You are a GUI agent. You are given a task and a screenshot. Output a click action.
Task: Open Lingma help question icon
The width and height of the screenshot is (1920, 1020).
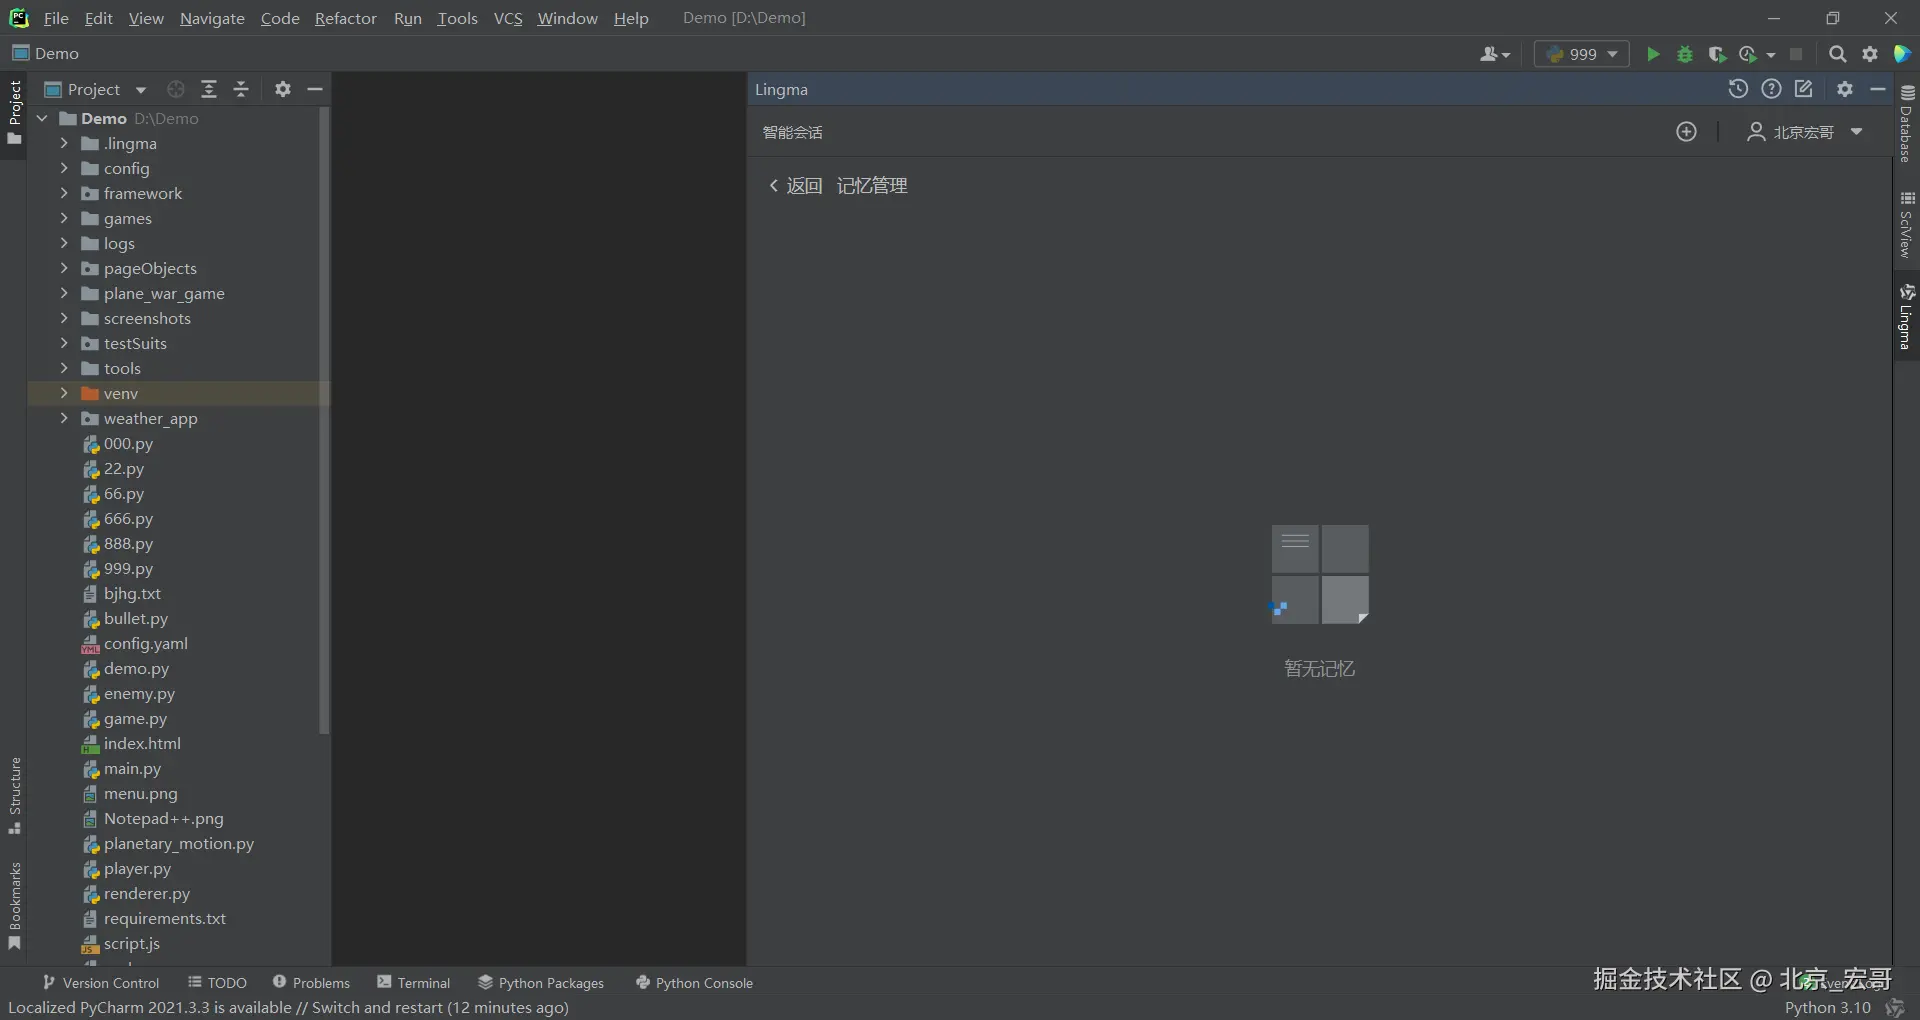click(1771, 89)
